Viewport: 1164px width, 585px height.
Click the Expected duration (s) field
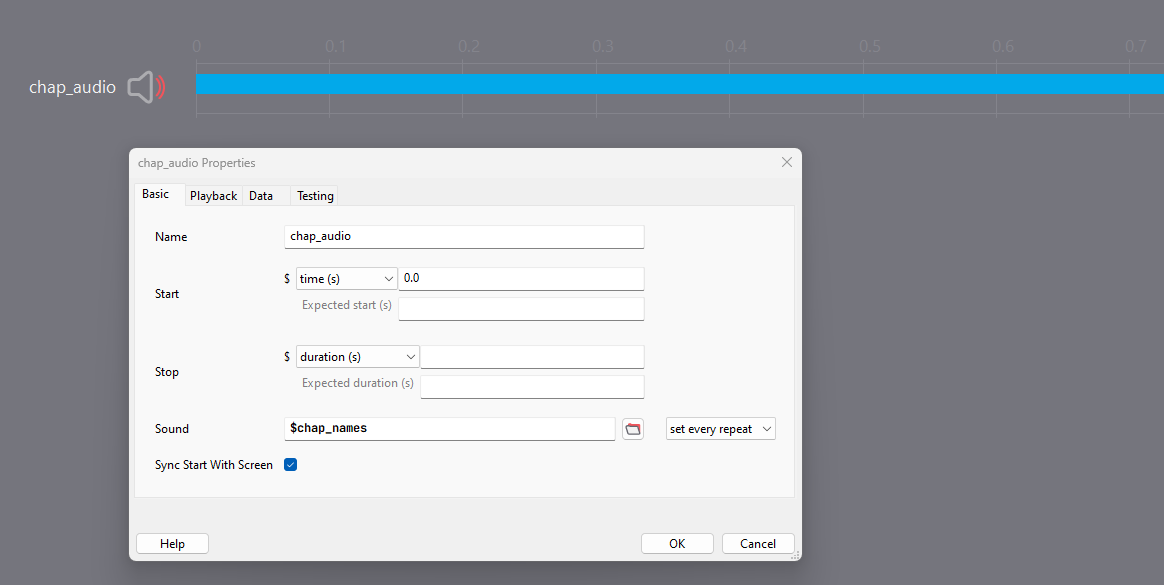pyautogui.click(x=532, y=387)
